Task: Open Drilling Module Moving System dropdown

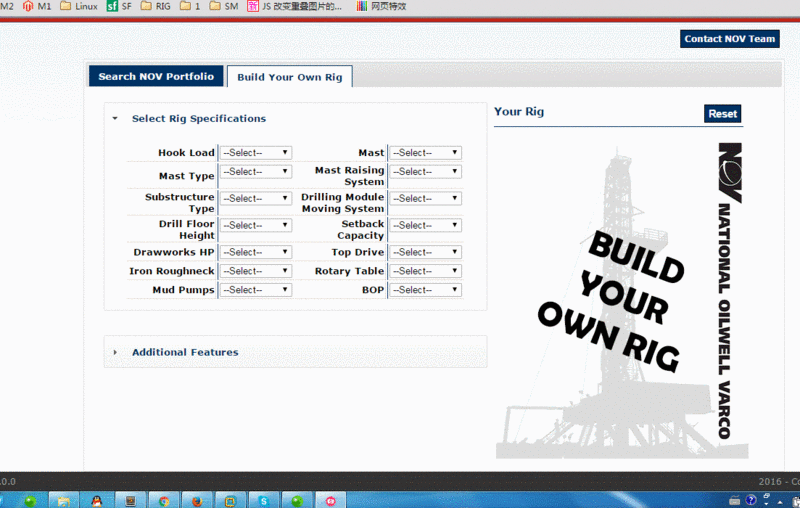Action: pyautogui.click(x=426, y=198)
